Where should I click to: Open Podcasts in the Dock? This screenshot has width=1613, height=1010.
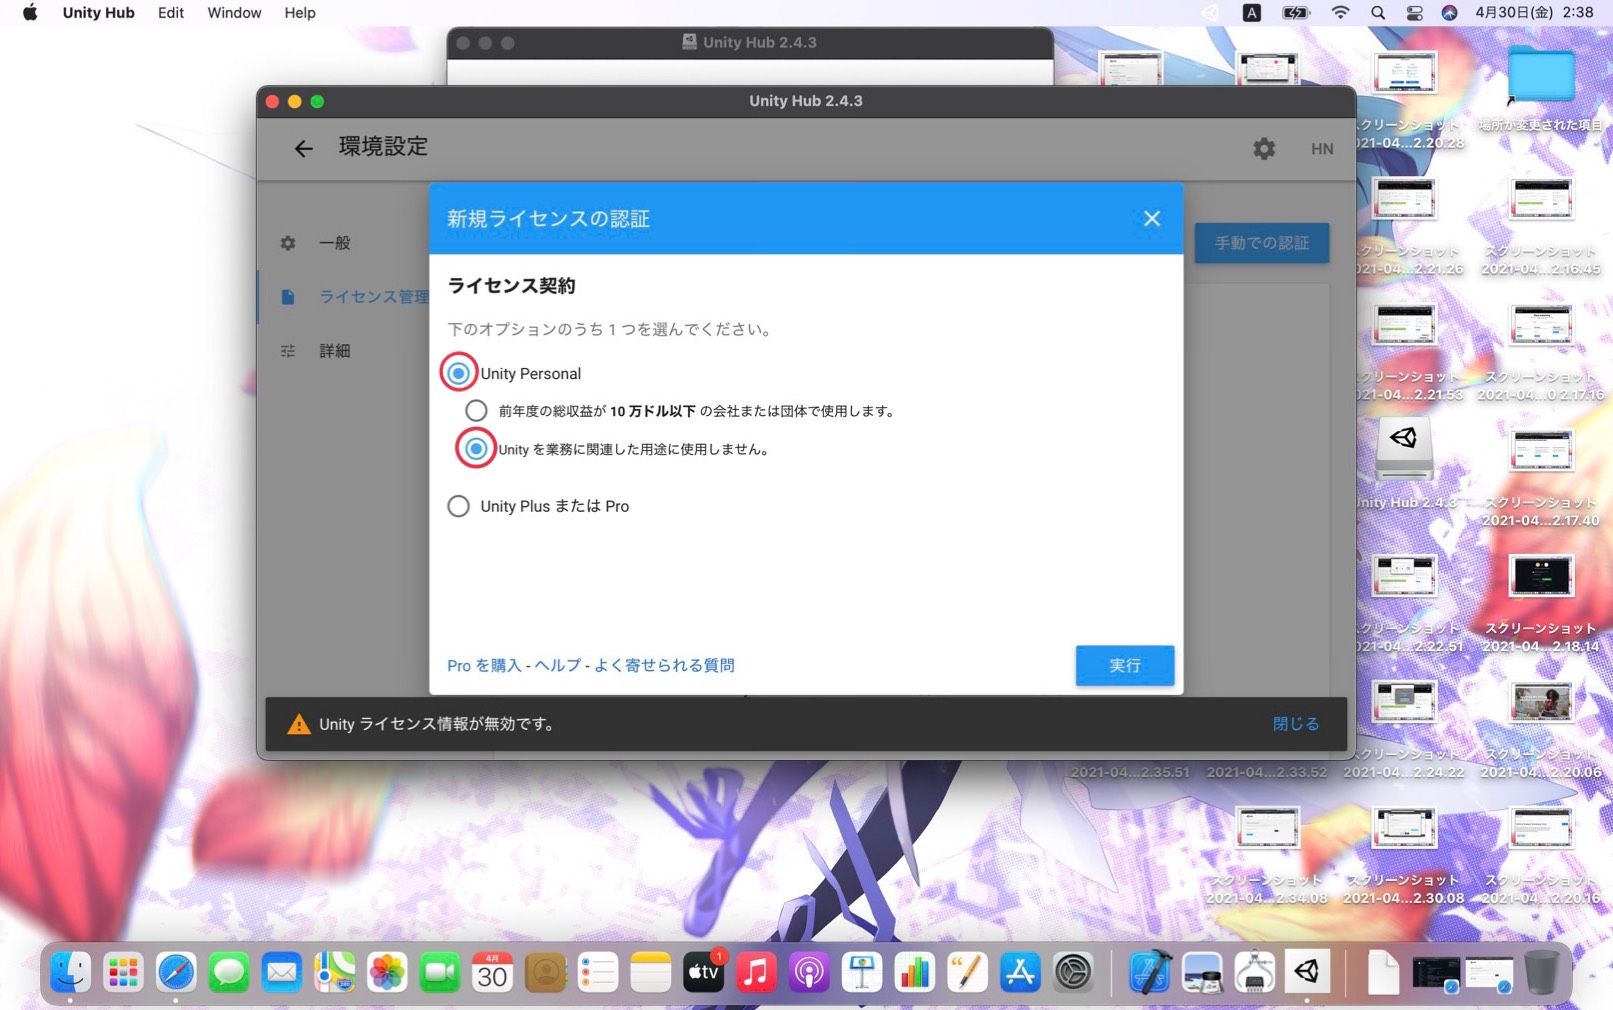[809, 972]
